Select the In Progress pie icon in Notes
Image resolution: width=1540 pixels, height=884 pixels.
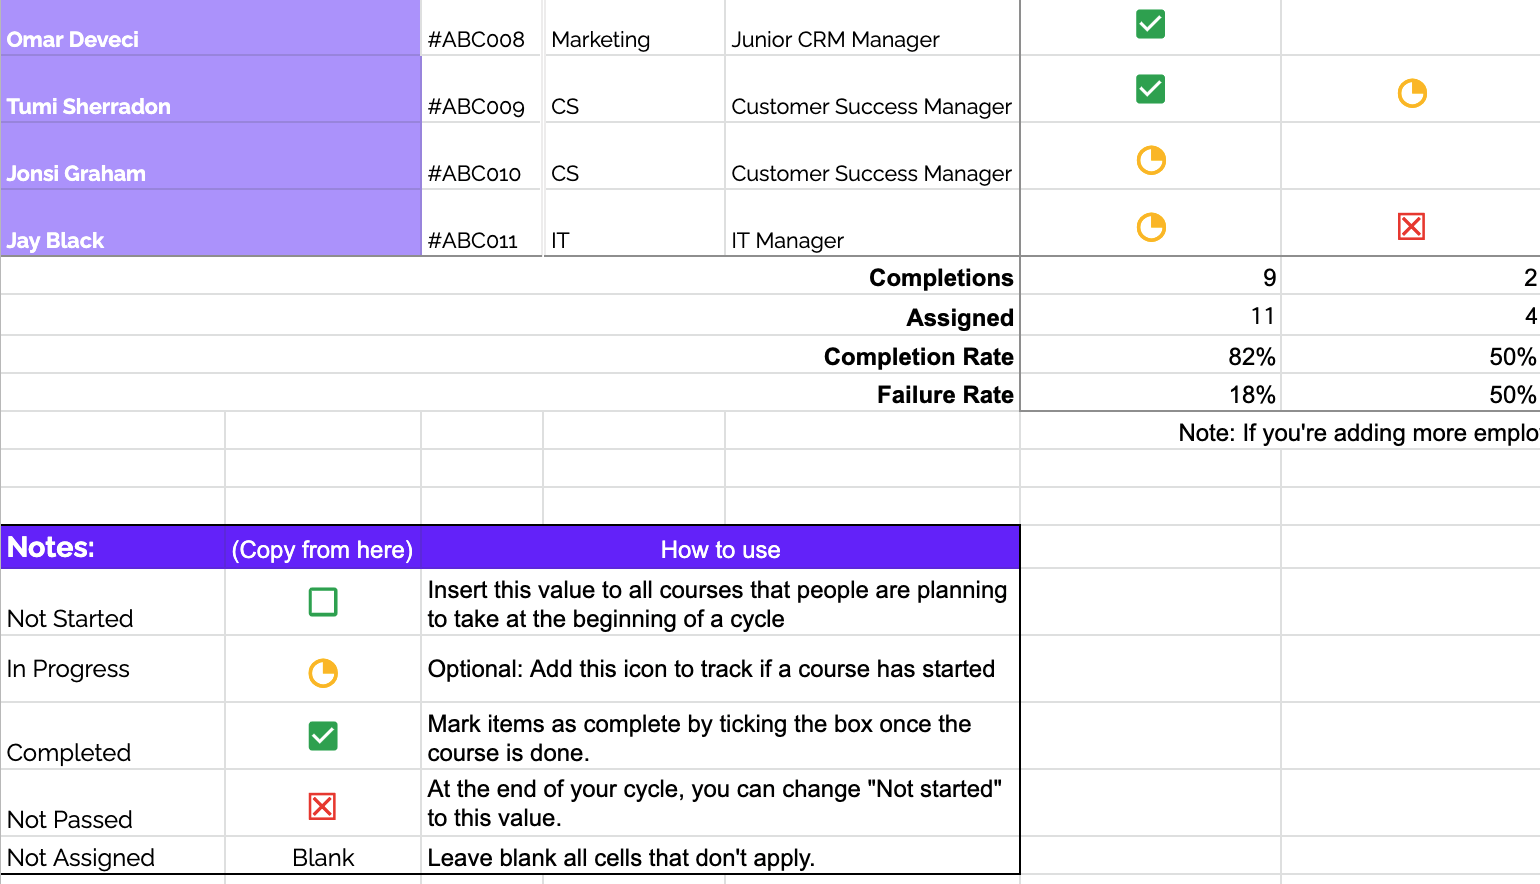323,673
